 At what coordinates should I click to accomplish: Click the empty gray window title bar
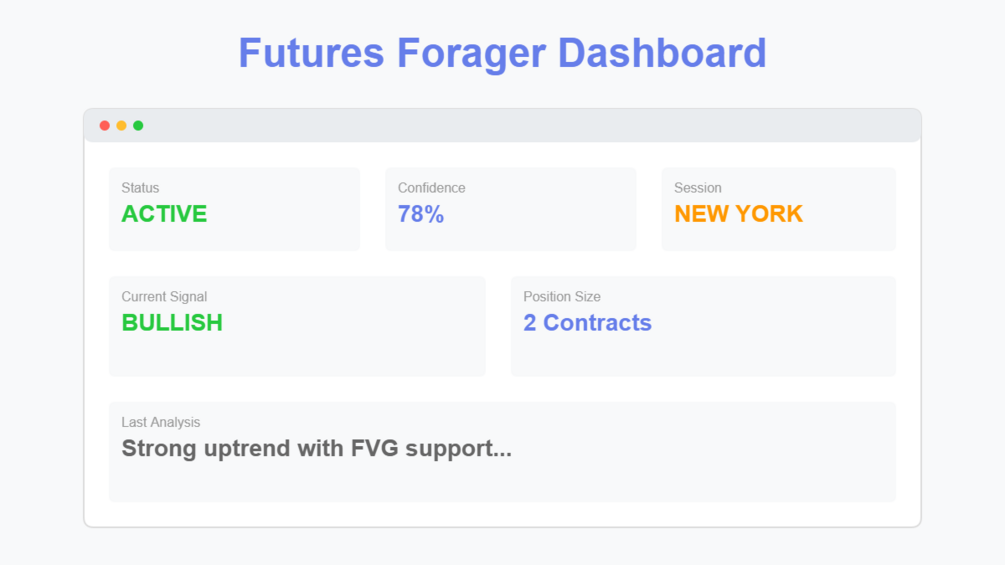(x=520, y=126)
